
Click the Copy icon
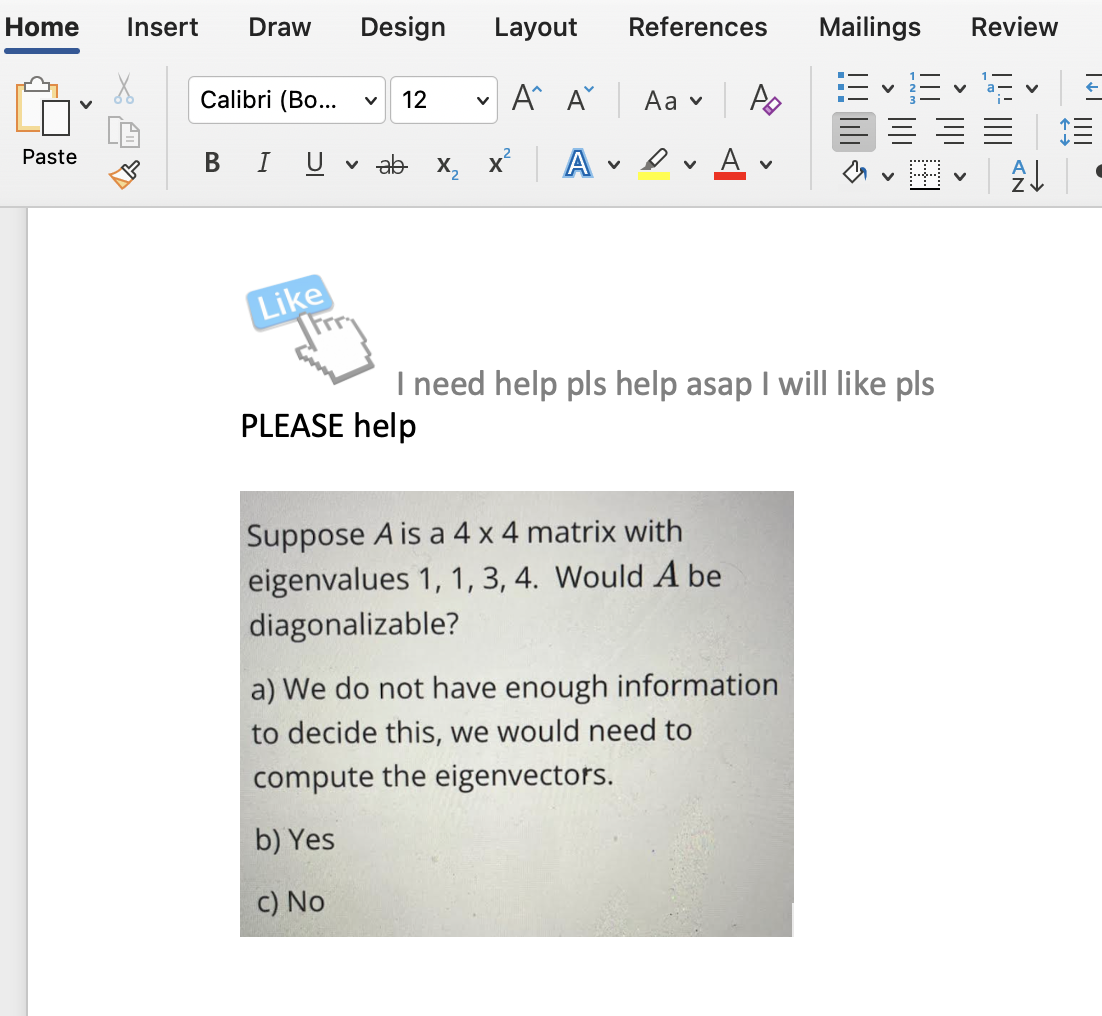pyautogui.click(x=124, y=132)
